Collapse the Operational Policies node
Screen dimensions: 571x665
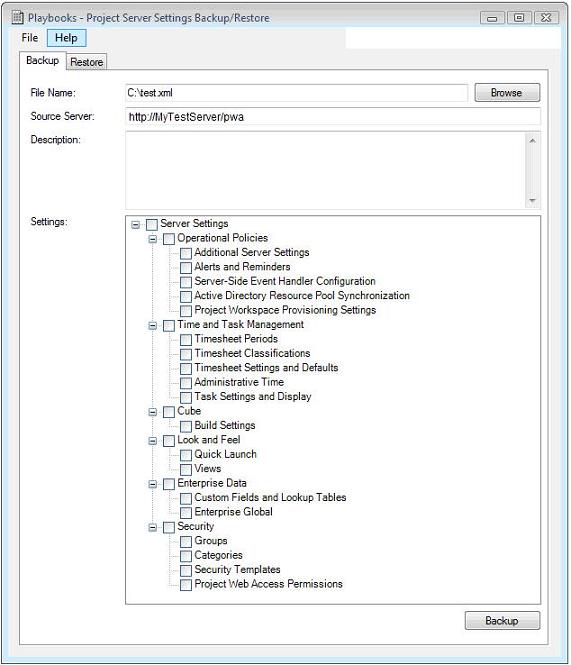[152, 239]
